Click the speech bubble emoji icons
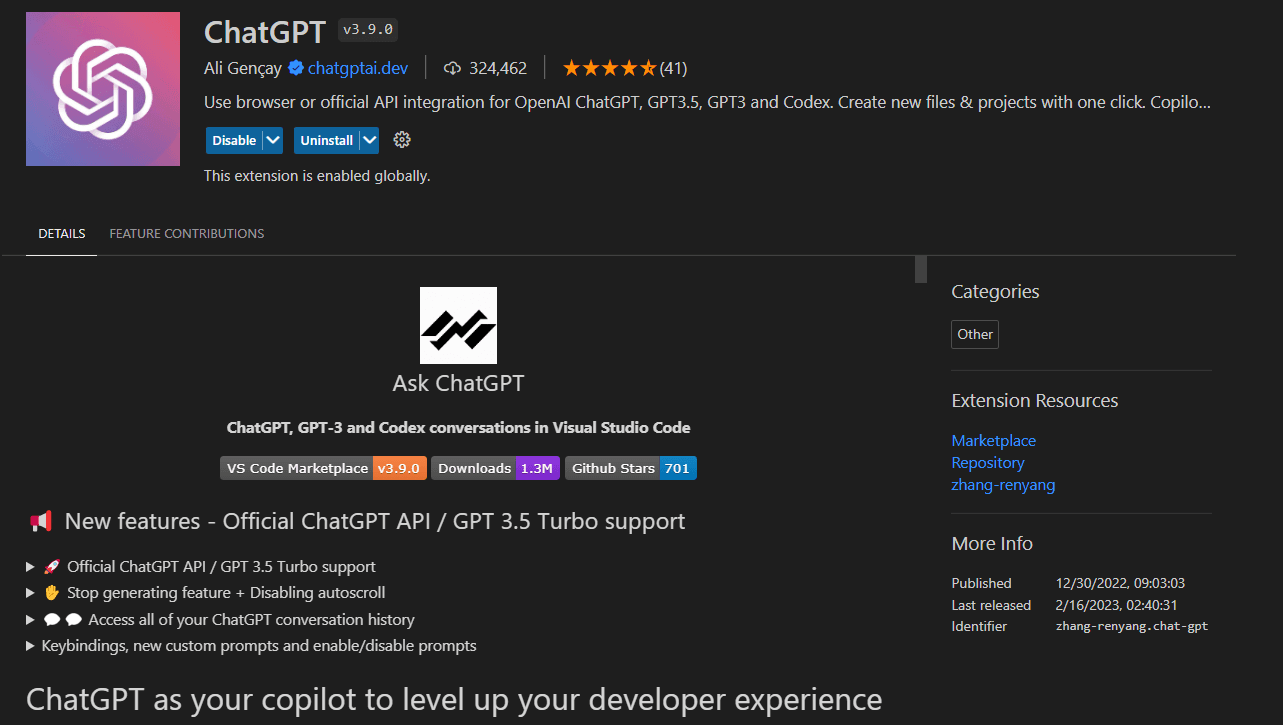 click(x=63, y=619)
